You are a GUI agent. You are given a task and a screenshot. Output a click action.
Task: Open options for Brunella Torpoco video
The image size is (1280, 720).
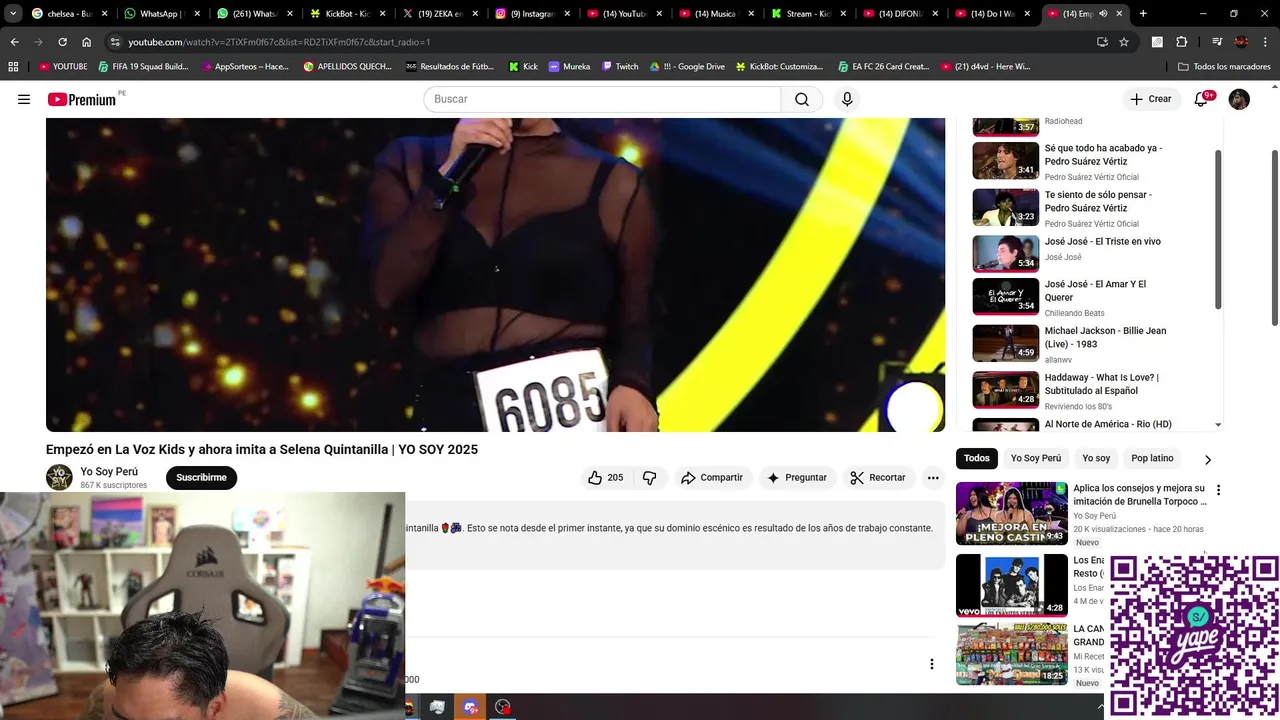[1218, 490]
